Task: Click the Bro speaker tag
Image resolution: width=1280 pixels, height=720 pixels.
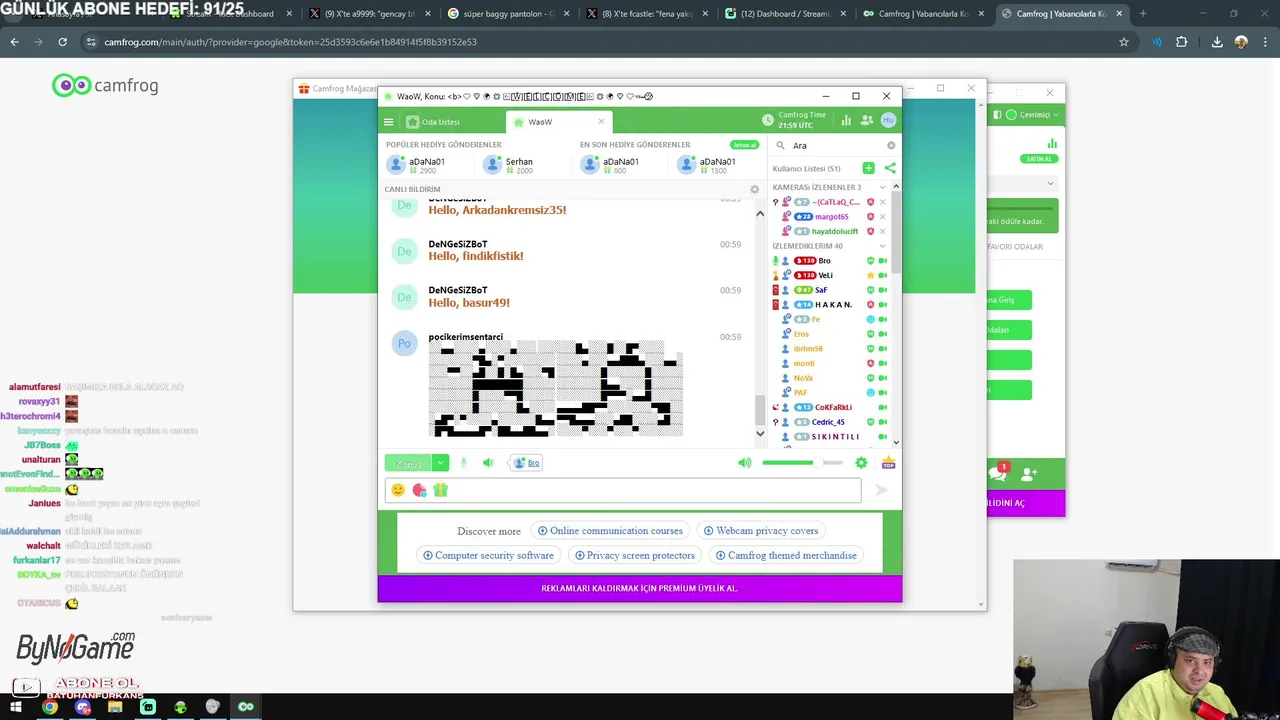Action: click(526, 463)
